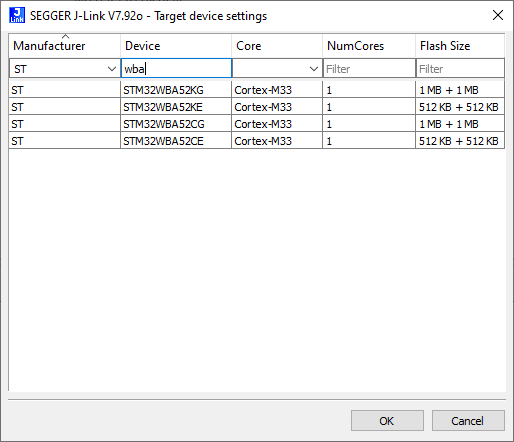Sort by the NumCores column header
The width and height of the screenshot is (514, 442).
pos(369,46)
